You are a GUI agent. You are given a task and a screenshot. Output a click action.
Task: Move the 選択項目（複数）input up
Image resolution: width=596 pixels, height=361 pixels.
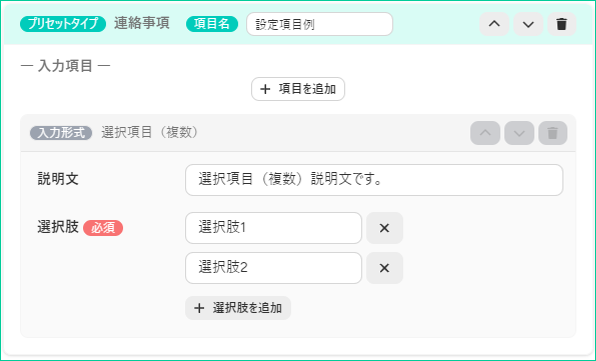[x=485, y=133]
